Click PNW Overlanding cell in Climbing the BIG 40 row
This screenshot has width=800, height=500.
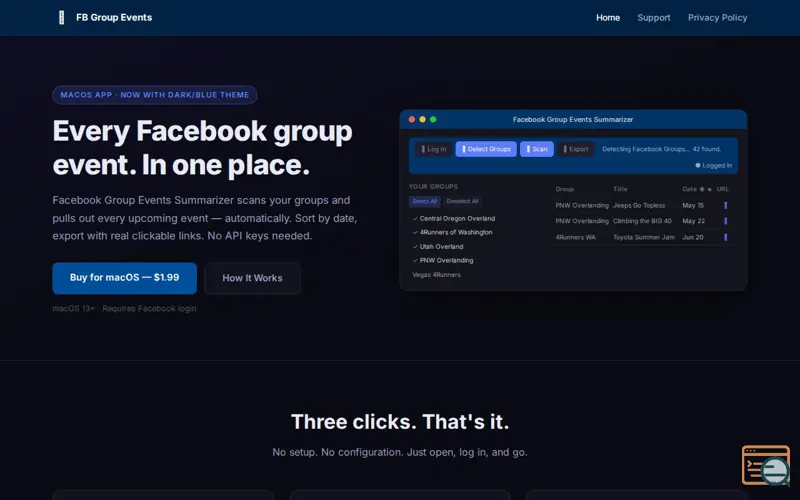[x=582, y=221]
